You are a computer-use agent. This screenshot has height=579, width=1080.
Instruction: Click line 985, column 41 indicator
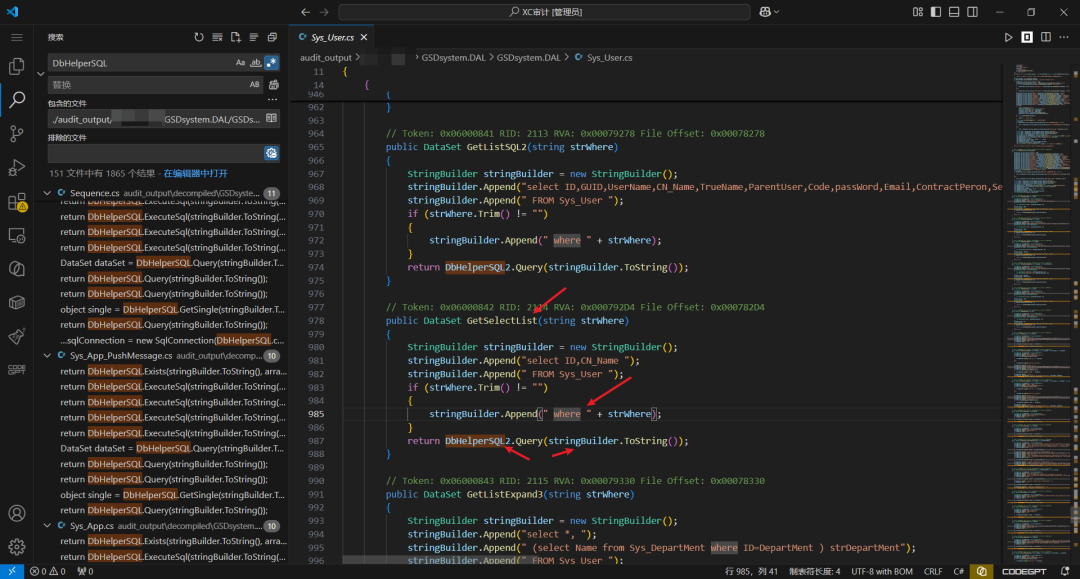point(751,571)
